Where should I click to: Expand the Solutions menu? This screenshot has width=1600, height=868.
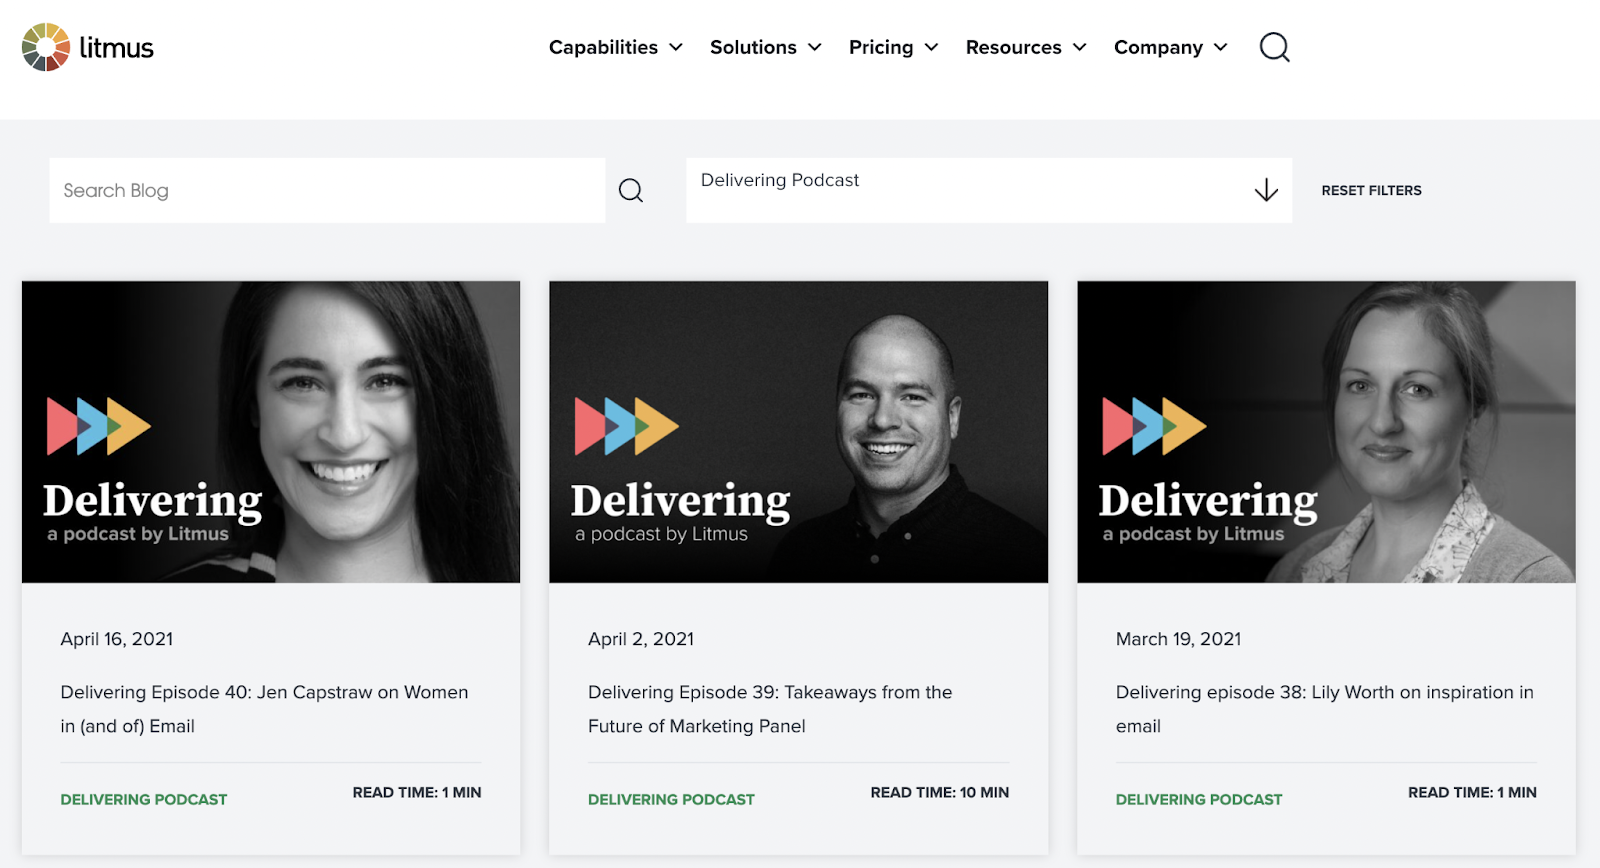(766, 47)
